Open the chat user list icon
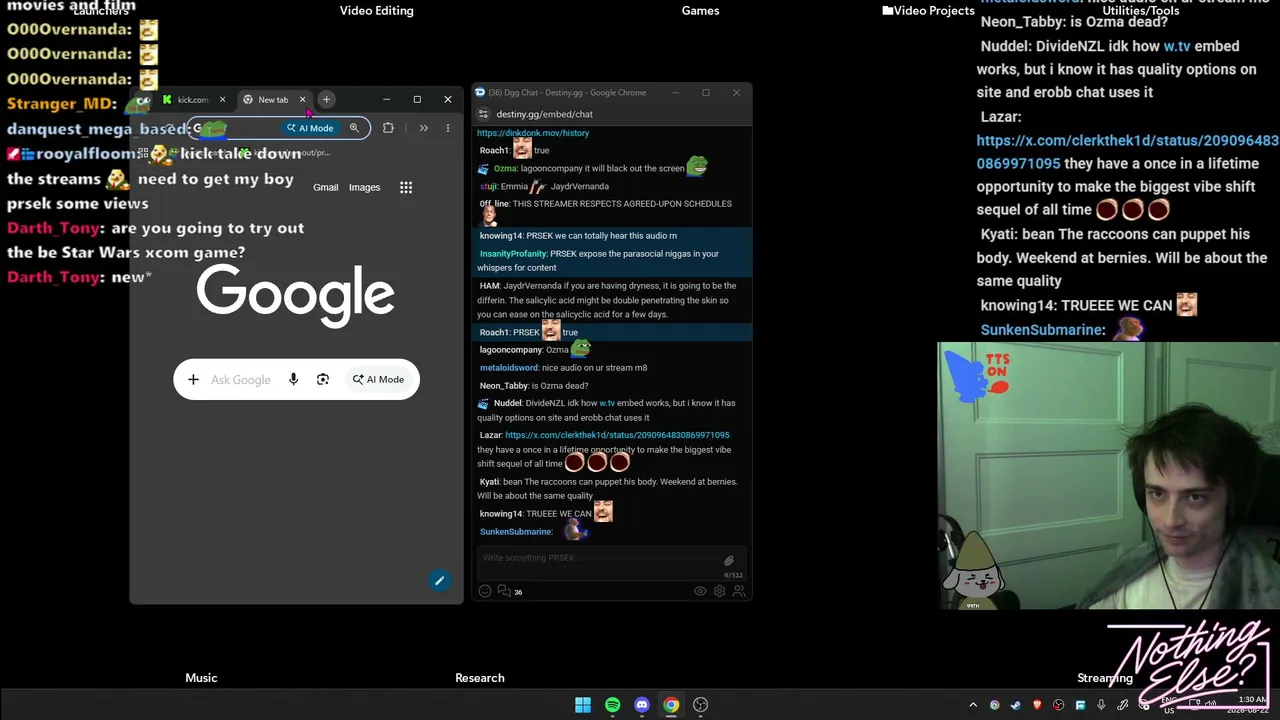The image size is (1280, 720). click(739, 592)
